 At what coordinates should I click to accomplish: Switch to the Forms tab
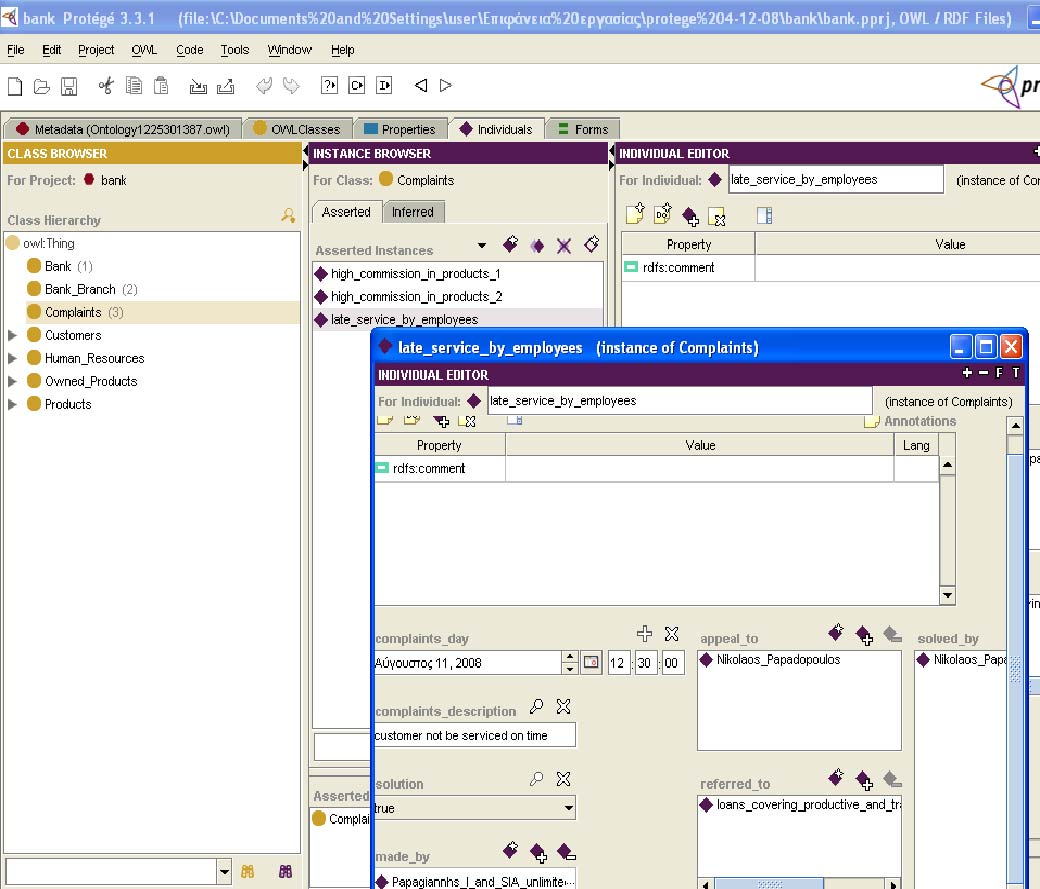coord(584,129)
